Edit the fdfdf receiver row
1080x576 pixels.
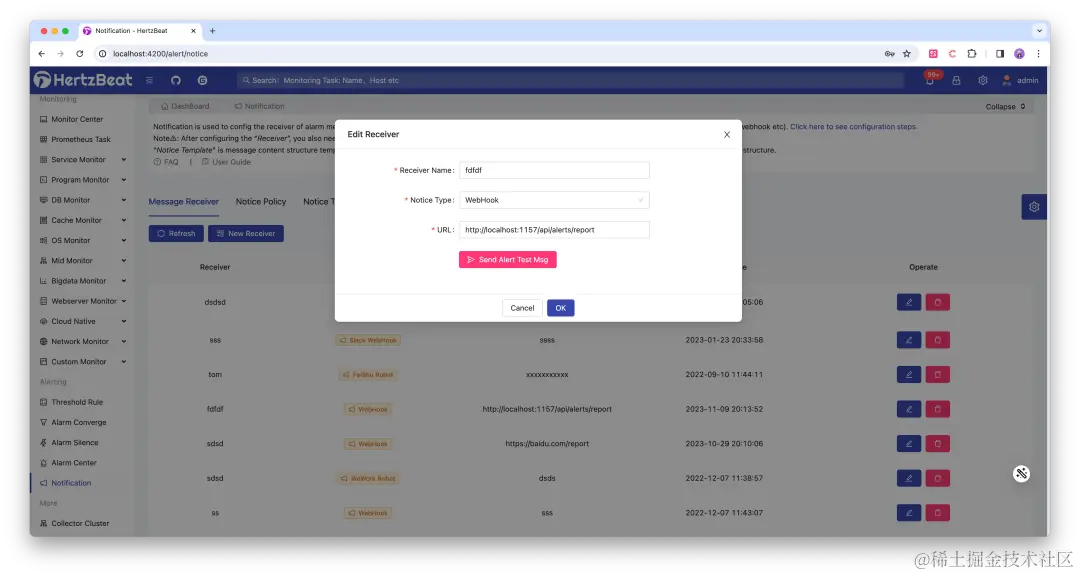click(x=908, y=409)
